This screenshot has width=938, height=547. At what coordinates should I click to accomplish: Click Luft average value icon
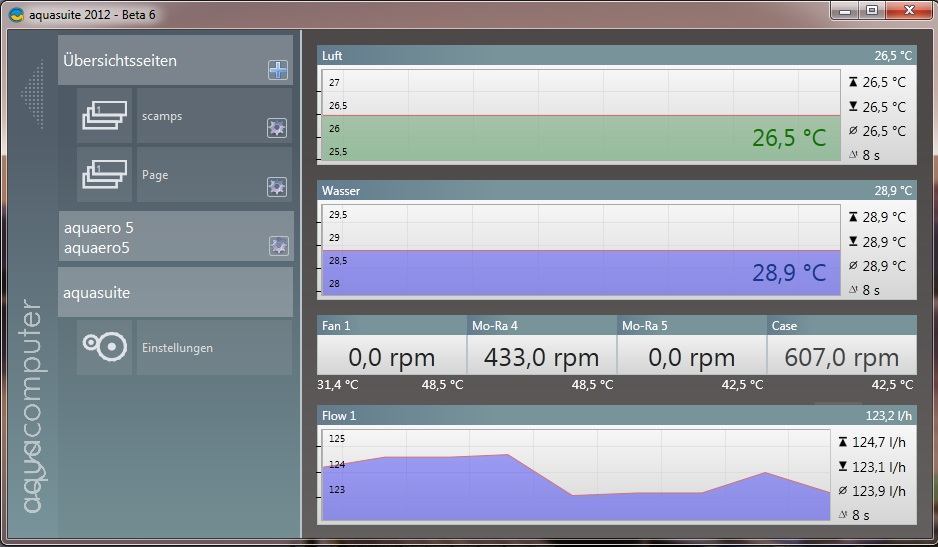click(853, 130)
